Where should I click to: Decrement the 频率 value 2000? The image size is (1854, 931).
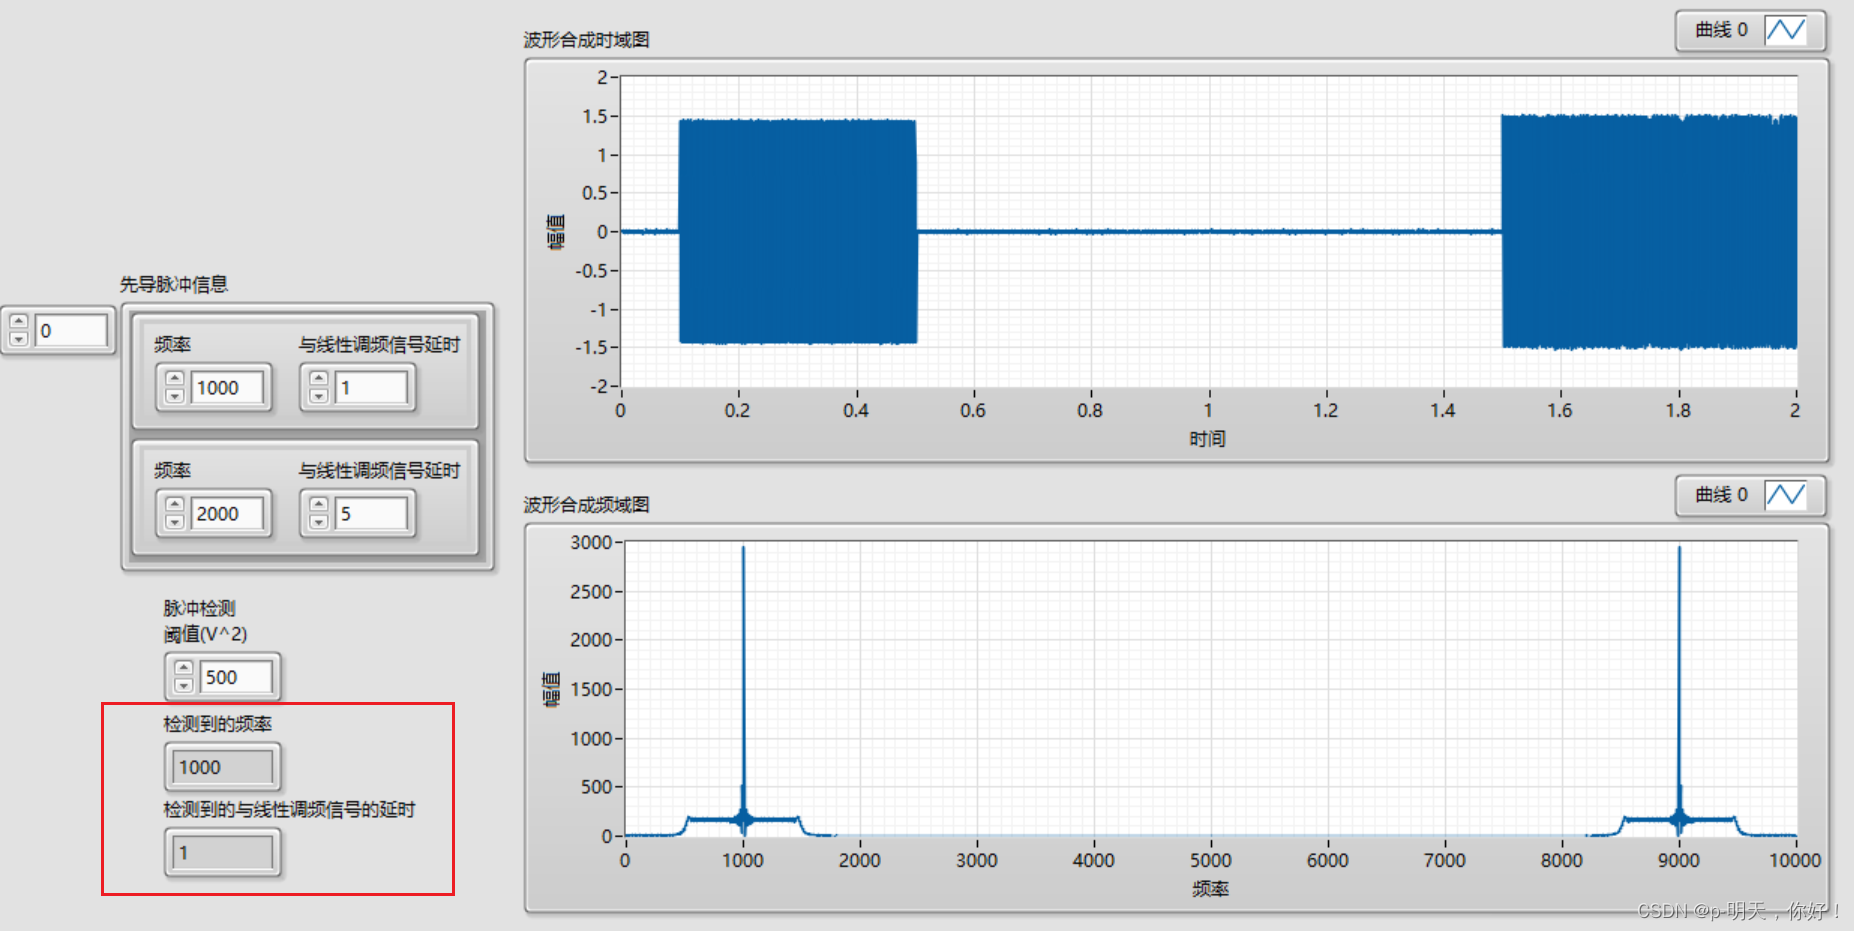point(175,521)
